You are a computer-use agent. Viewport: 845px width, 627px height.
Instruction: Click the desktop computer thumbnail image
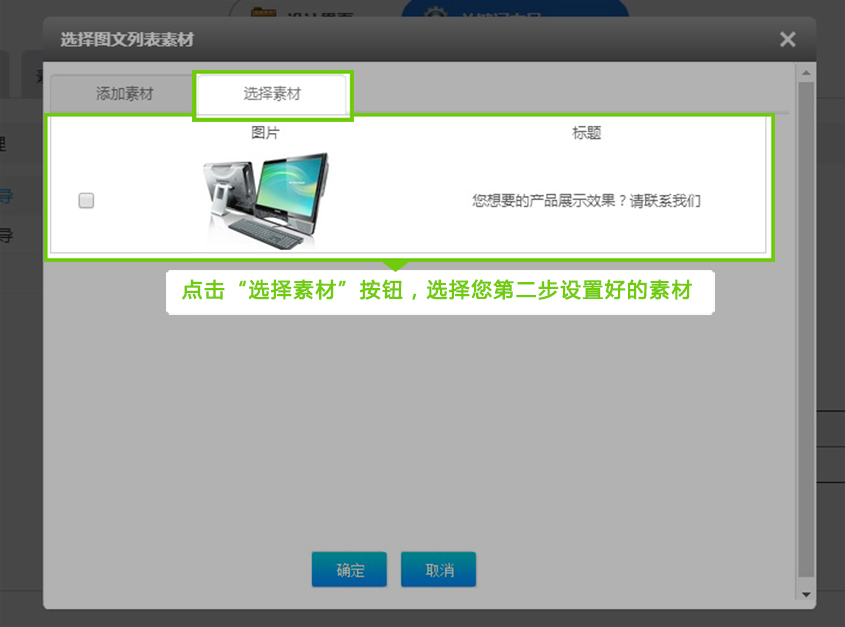266,200
